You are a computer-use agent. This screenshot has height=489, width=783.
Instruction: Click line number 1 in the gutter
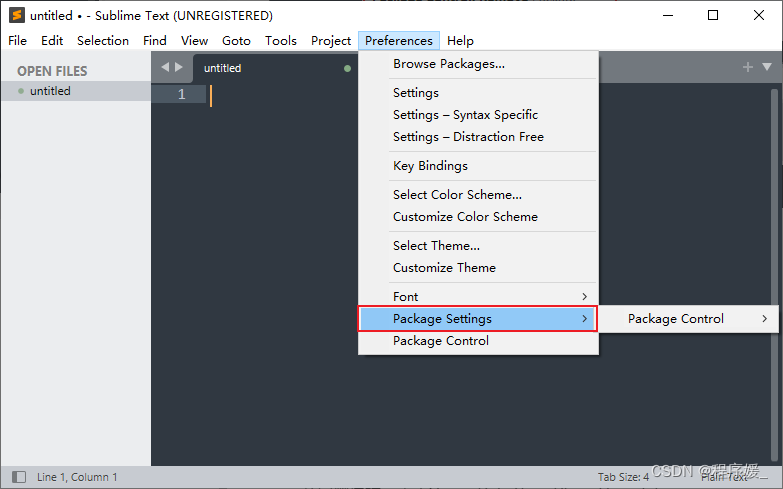(x=181, y=94)
